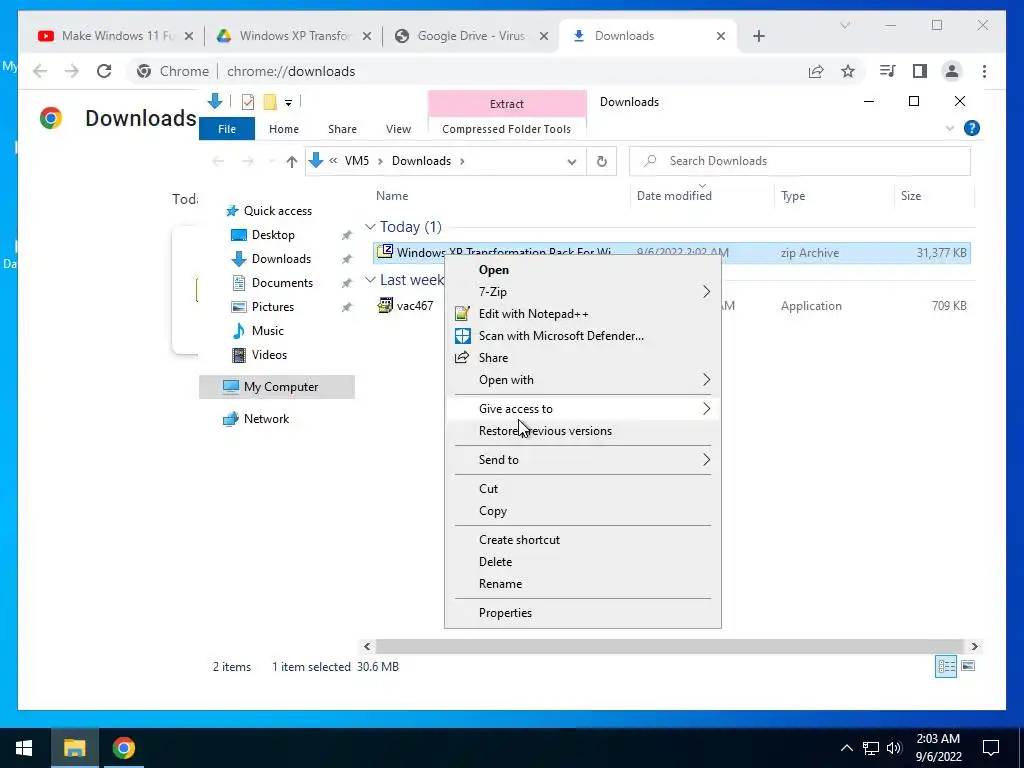This screenshot has height=768, width=1024.
Task: Click Chrome's back navigation arrow
Action: click(40, 71)
